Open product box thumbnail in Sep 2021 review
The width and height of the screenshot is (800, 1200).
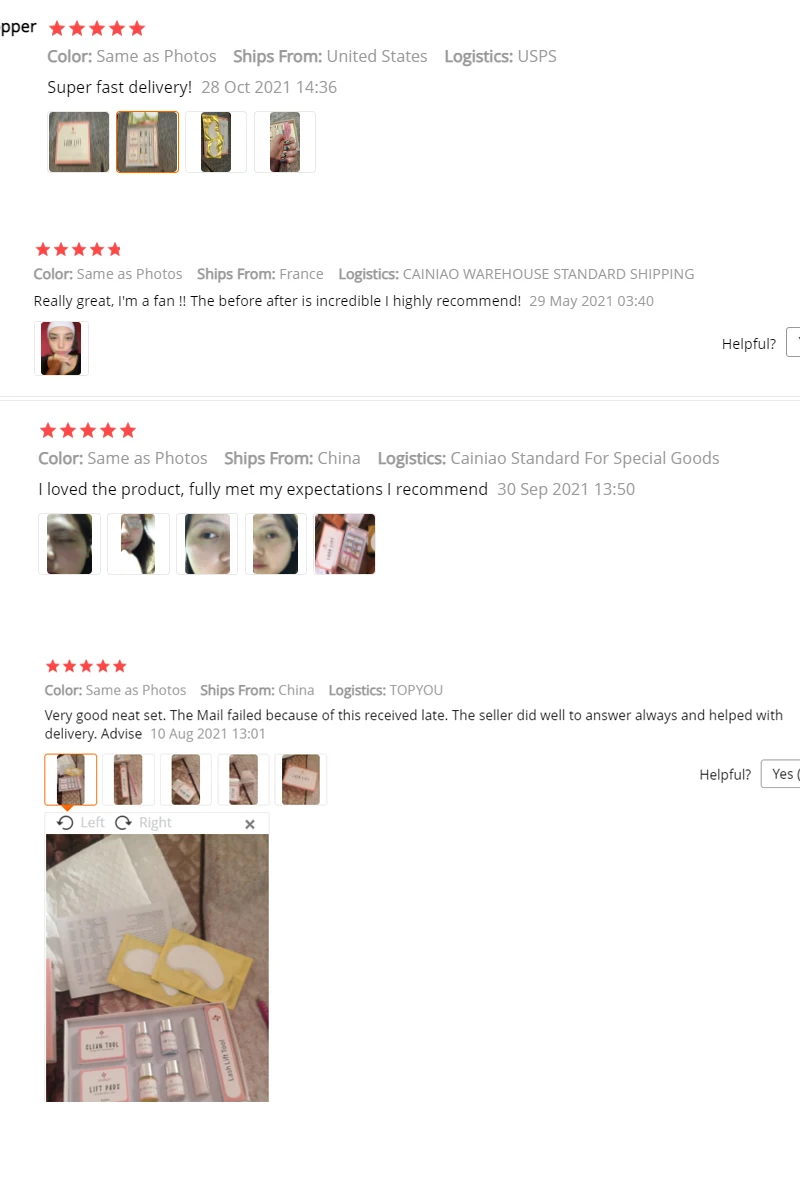[345, 544]
